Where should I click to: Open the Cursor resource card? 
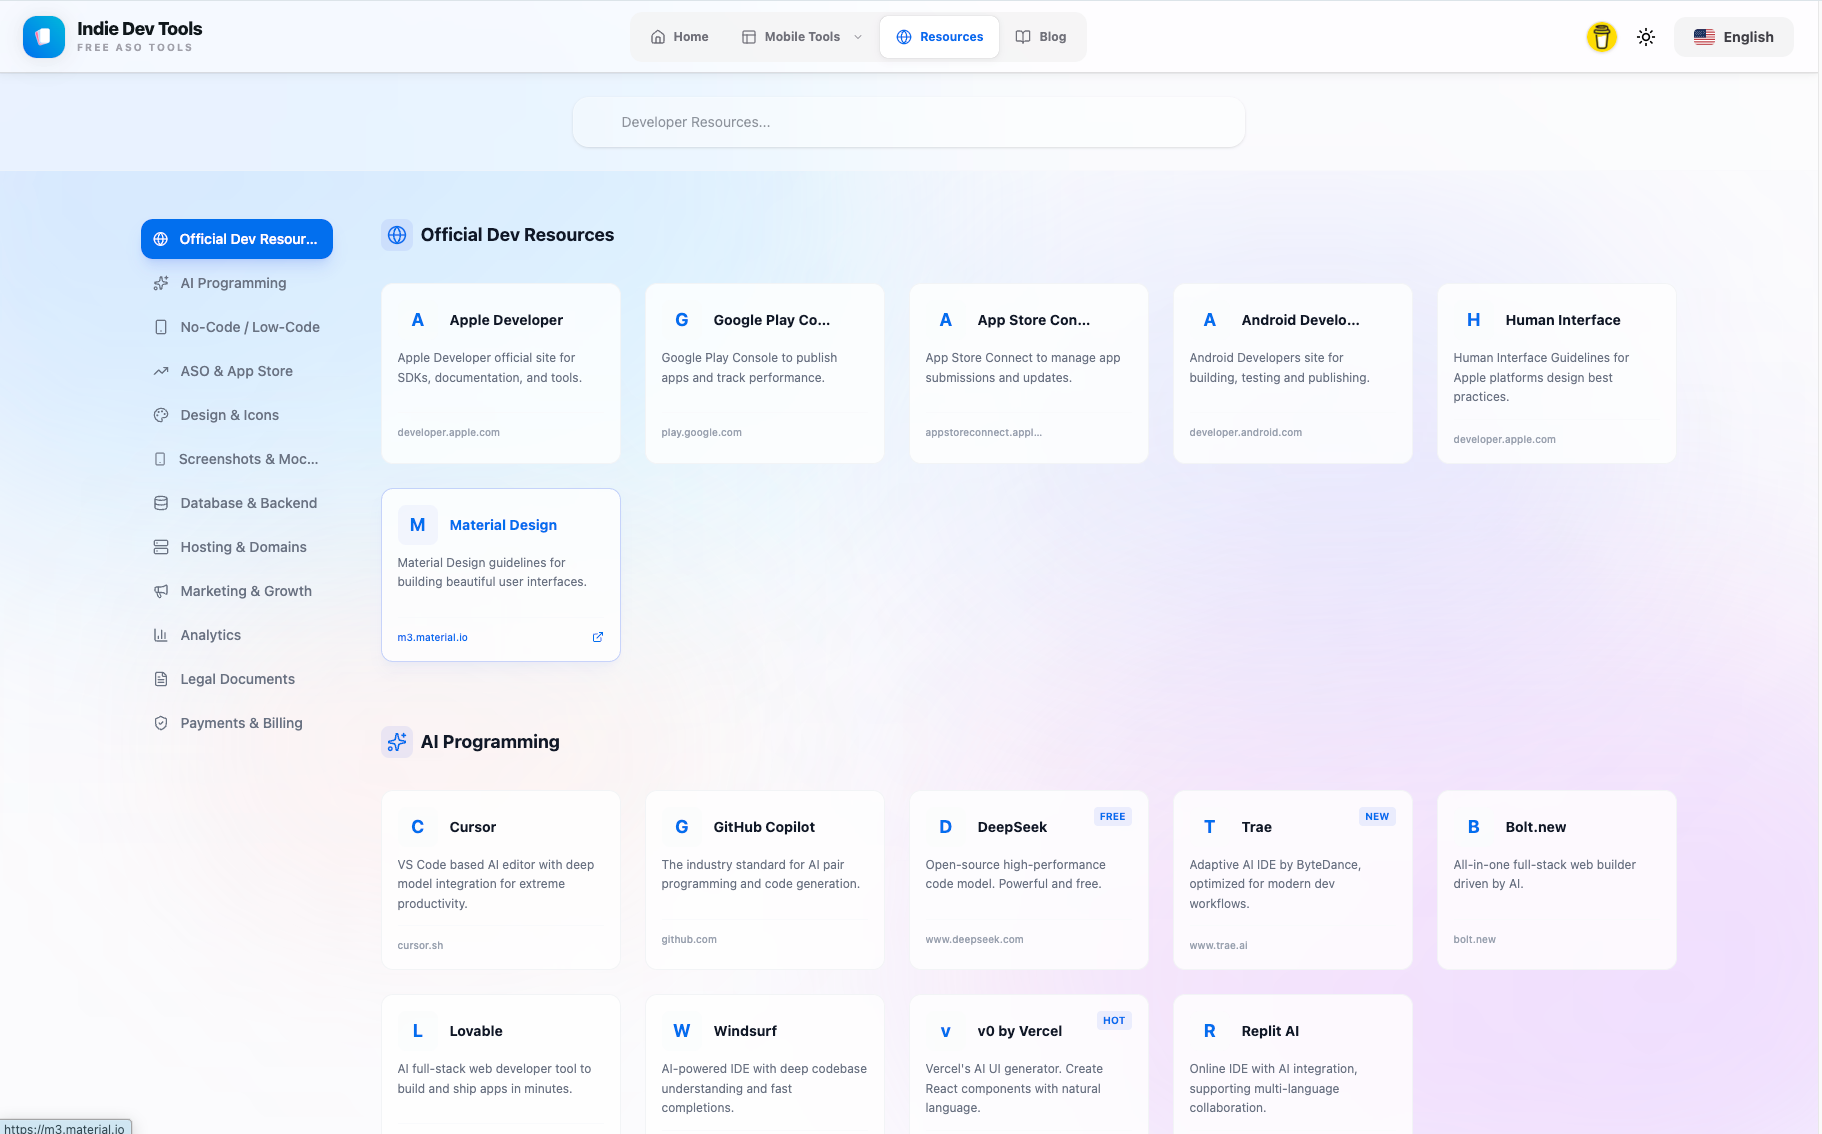pyautogui.click(x=500, y=879)
